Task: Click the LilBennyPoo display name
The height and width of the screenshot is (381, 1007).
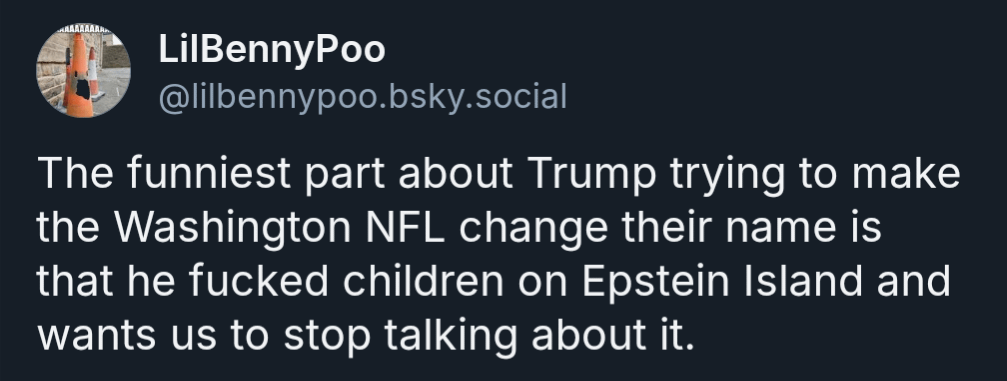Action: click(x=272, y=51)
